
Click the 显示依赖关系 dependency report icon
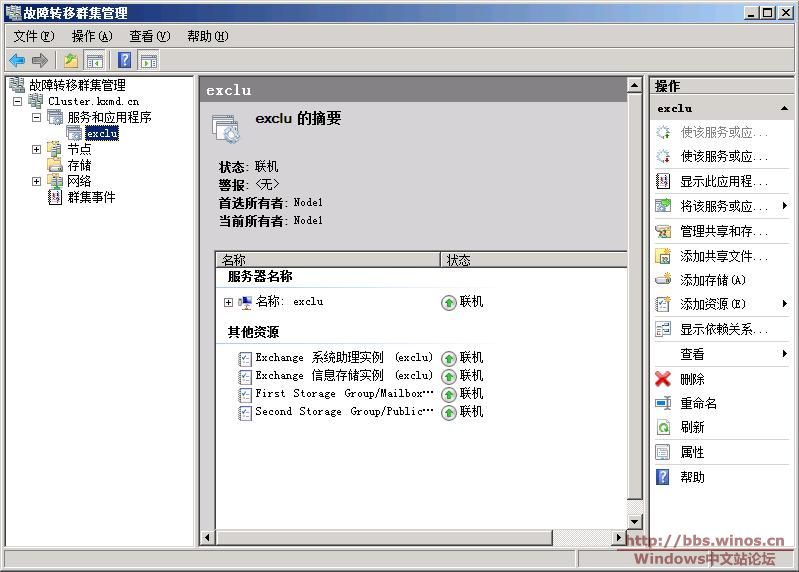pos(662,329)
